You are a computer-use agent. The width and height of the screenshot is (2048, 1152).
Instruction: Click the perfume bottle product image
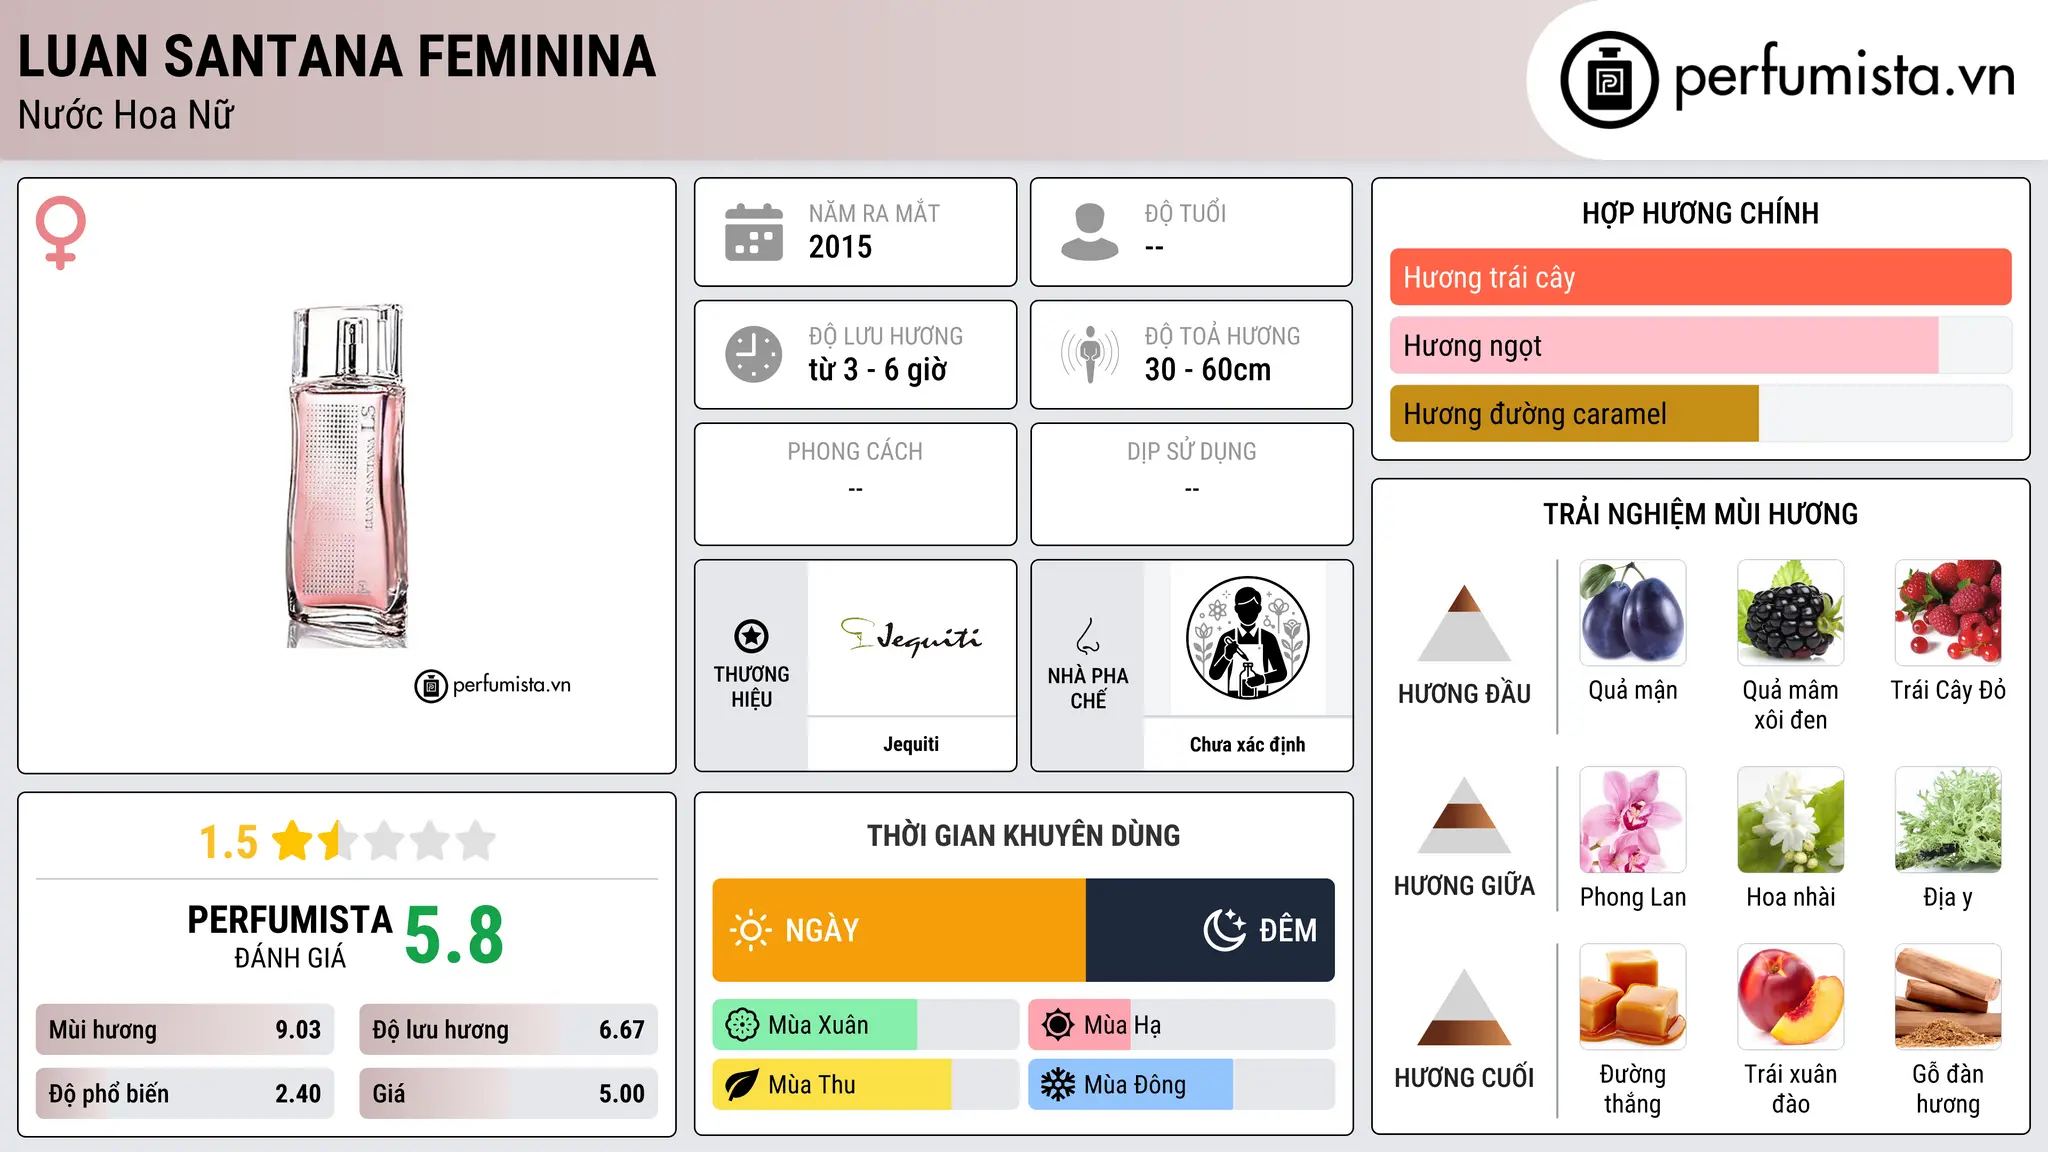(x=347, y=476)
